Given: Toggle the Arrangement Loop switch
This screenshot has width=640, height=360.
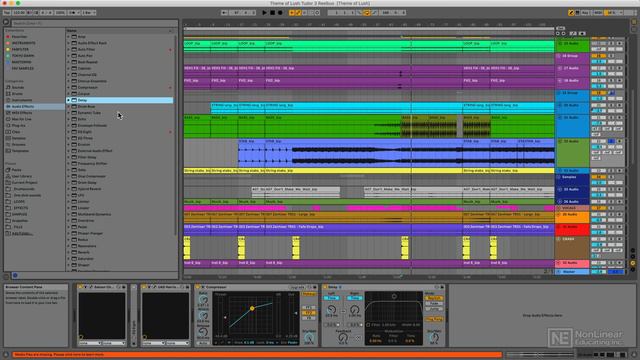Looking at the screenshot, I should pos(367,13).
